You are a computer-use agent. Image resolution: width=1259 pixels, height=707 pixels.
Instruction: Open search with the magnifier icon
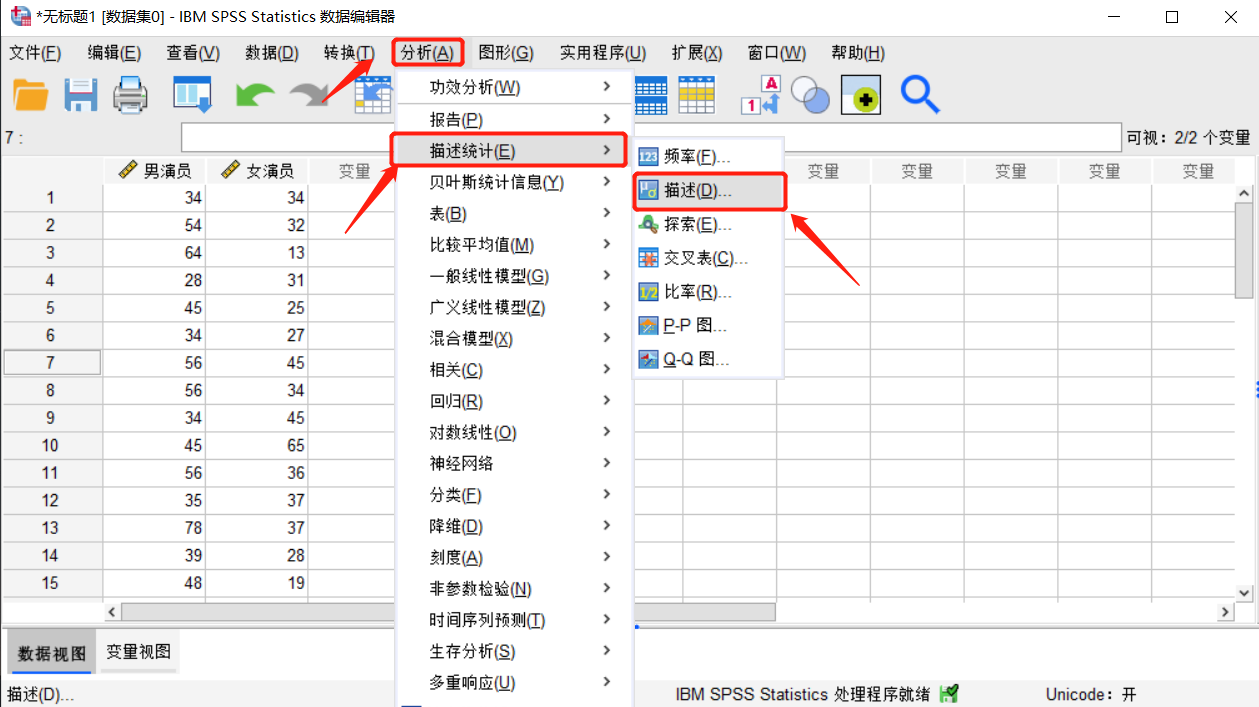coord(919,94)
